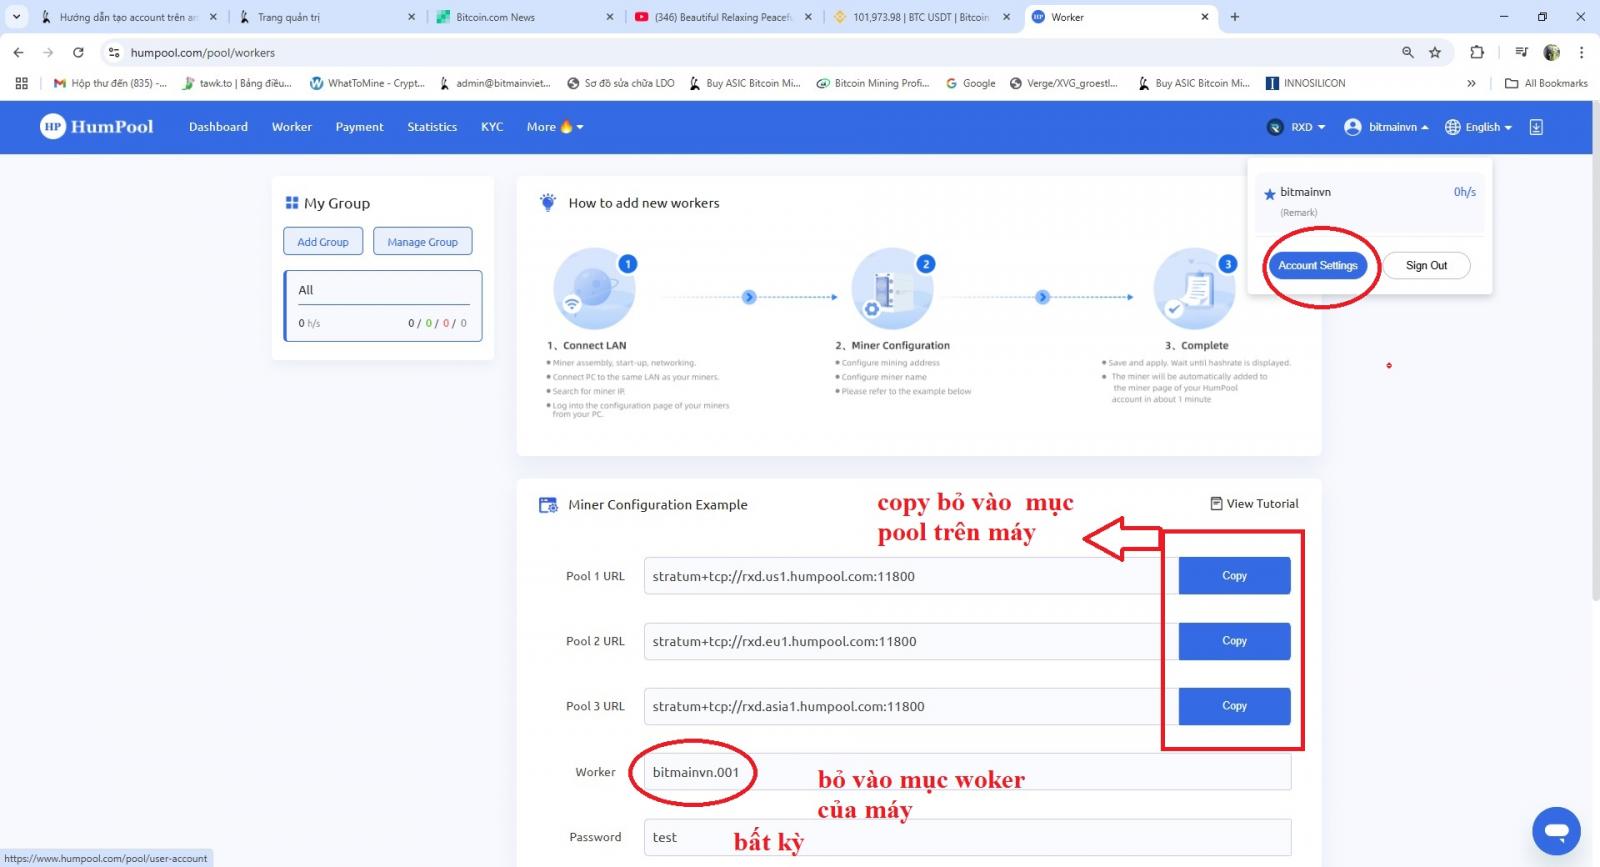Open the All Bookmarks folder

point(1546,83)
